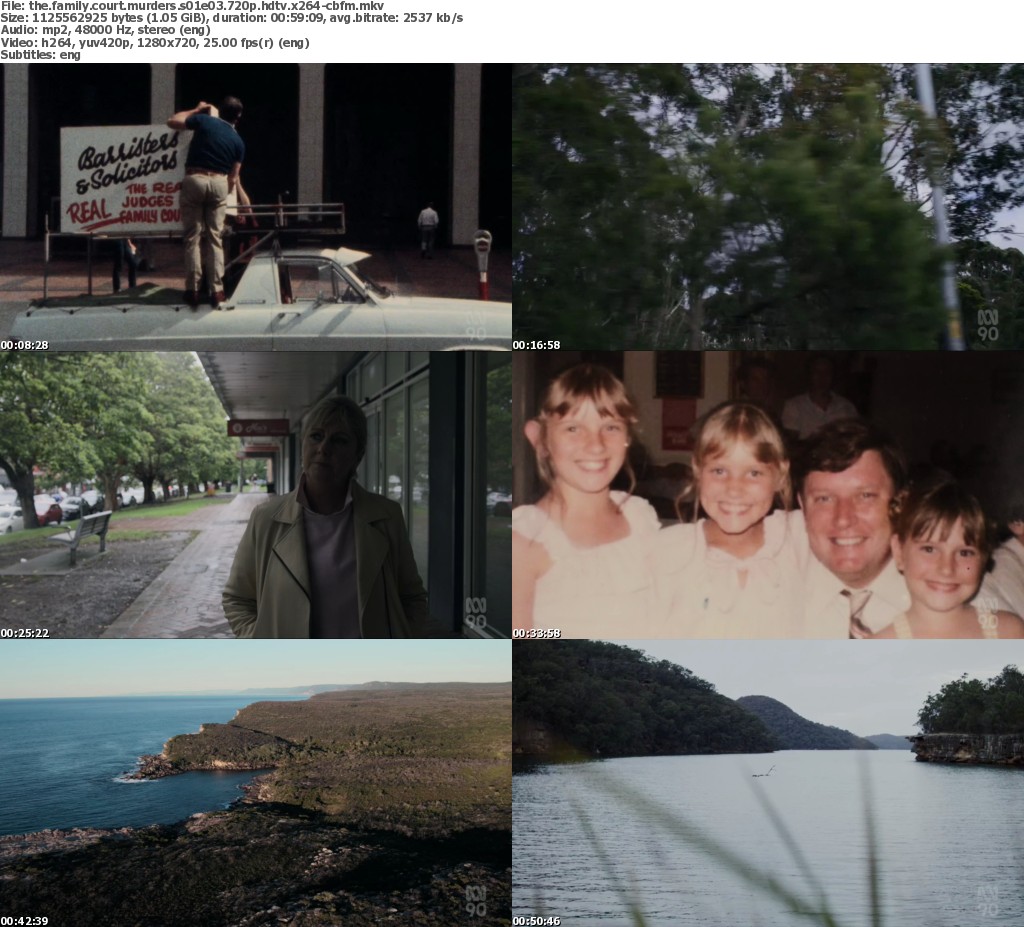Open the woman in beige coat thumbnail
The width and height of the screenshot is (1024, 927).
click(x=255, y=495)
